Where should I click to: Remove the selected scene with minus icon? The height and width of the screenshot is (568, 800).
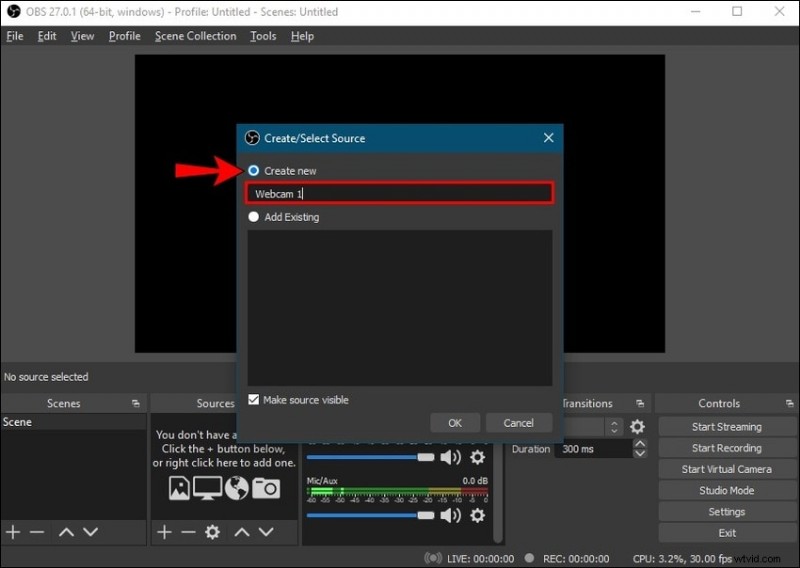[37, 533]
